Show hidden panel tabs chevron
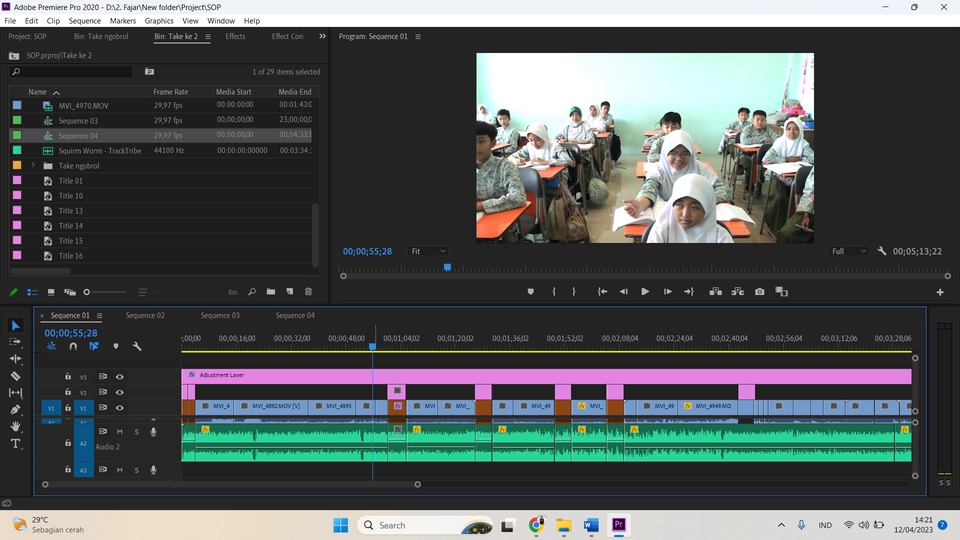This screenshot has width=960, height=540. coord(322,36)
